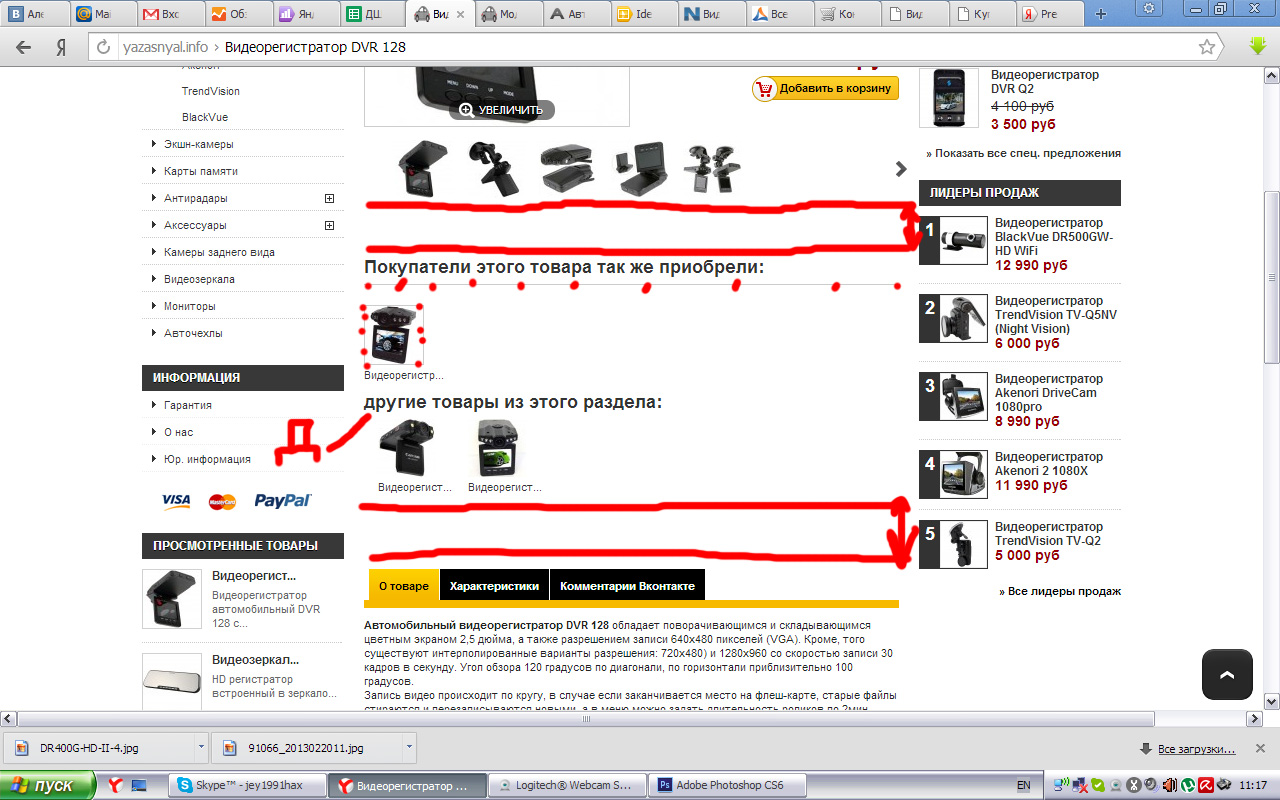Click the EN language indicator
Viewport: 1280px width, 800px height.
point(1023,785)
